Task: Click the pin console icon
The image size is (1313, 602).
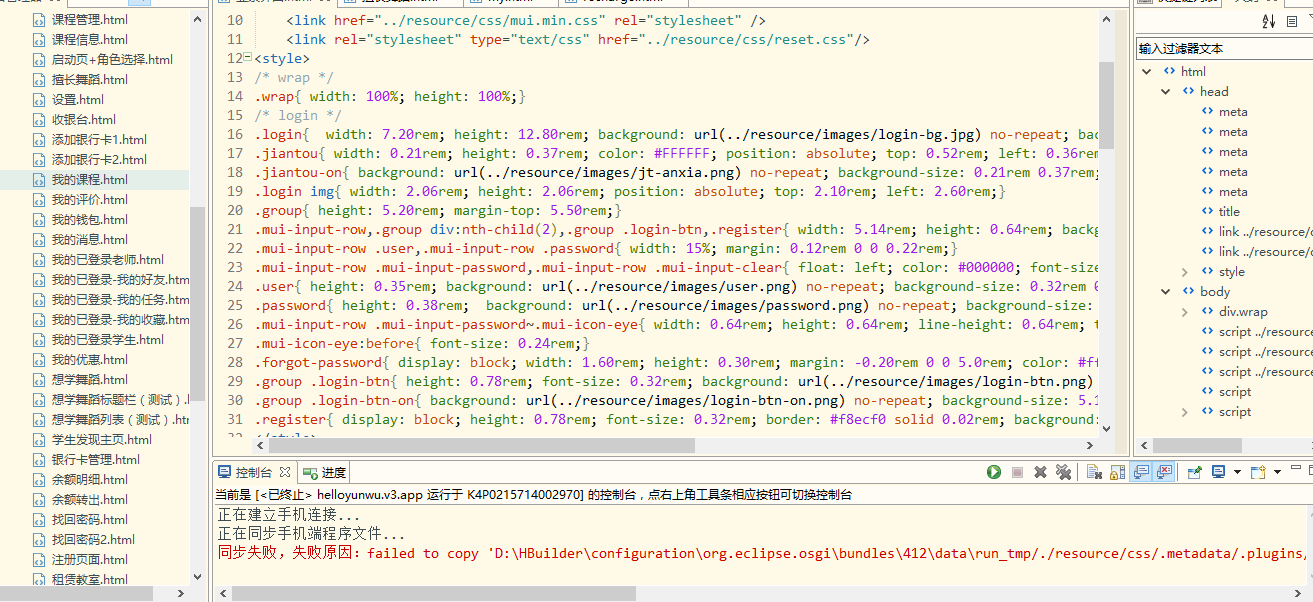Action: pyautogui.click(x=1194, y=472)
